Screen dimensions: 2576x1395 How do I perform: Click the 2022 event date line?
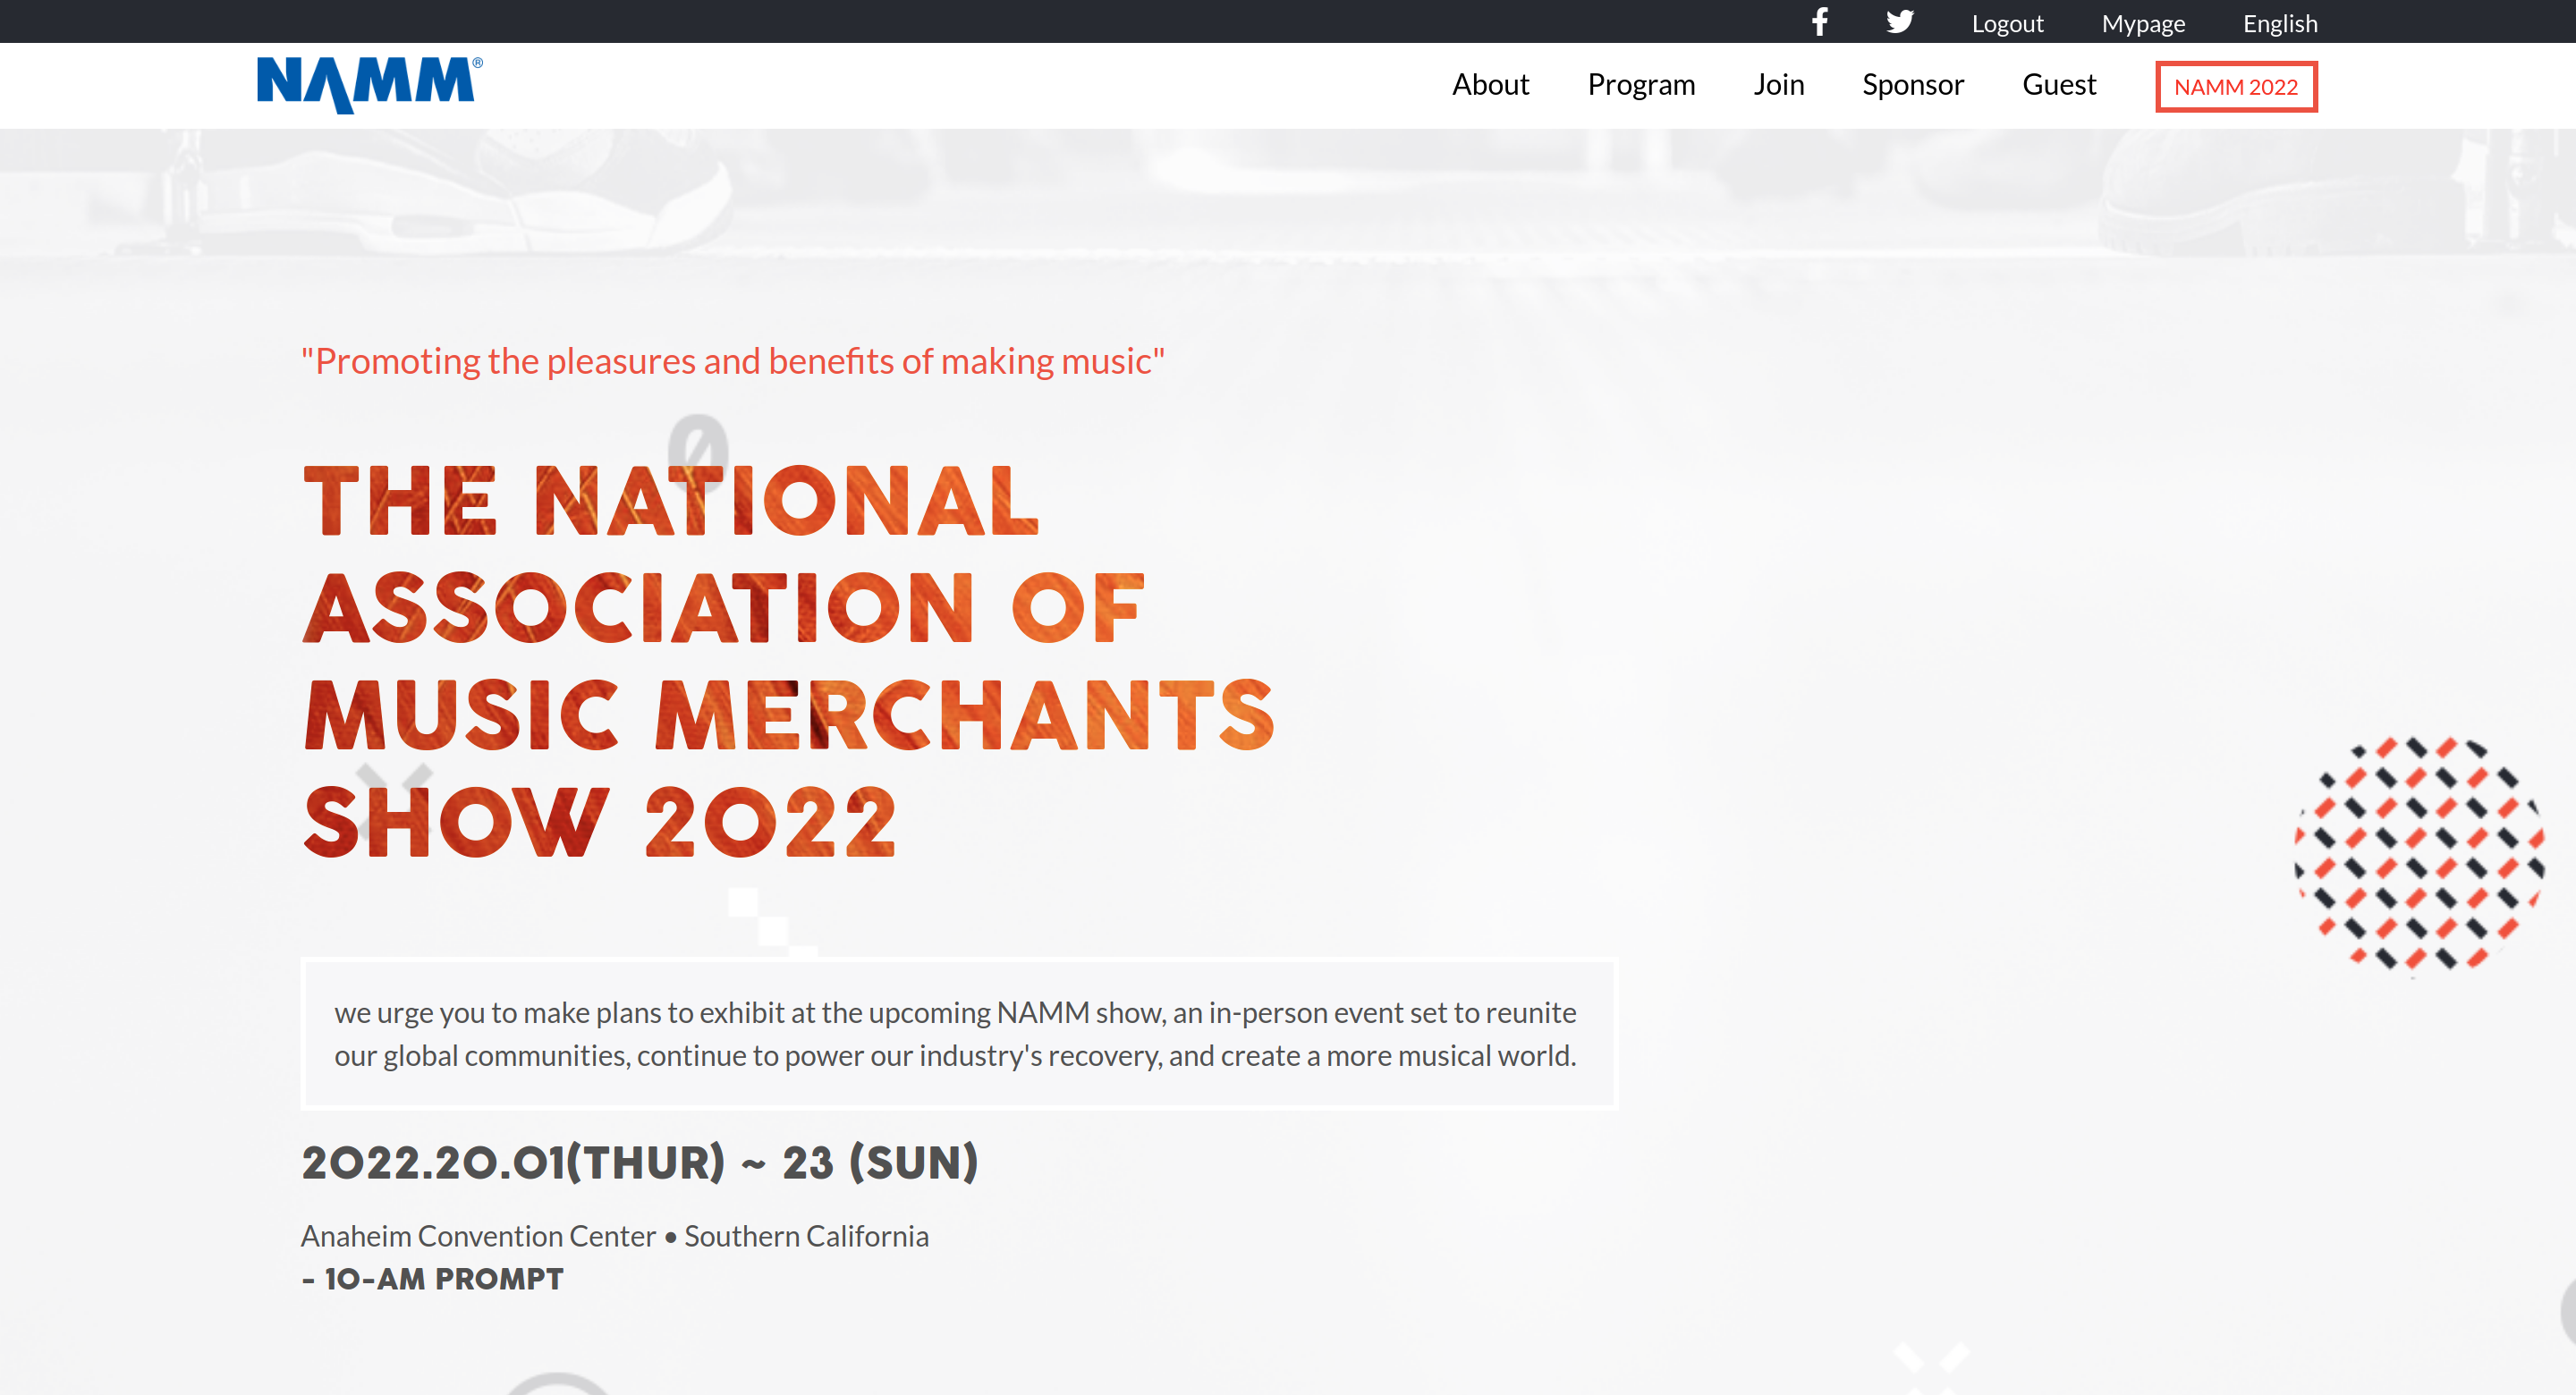[640, 1162]
